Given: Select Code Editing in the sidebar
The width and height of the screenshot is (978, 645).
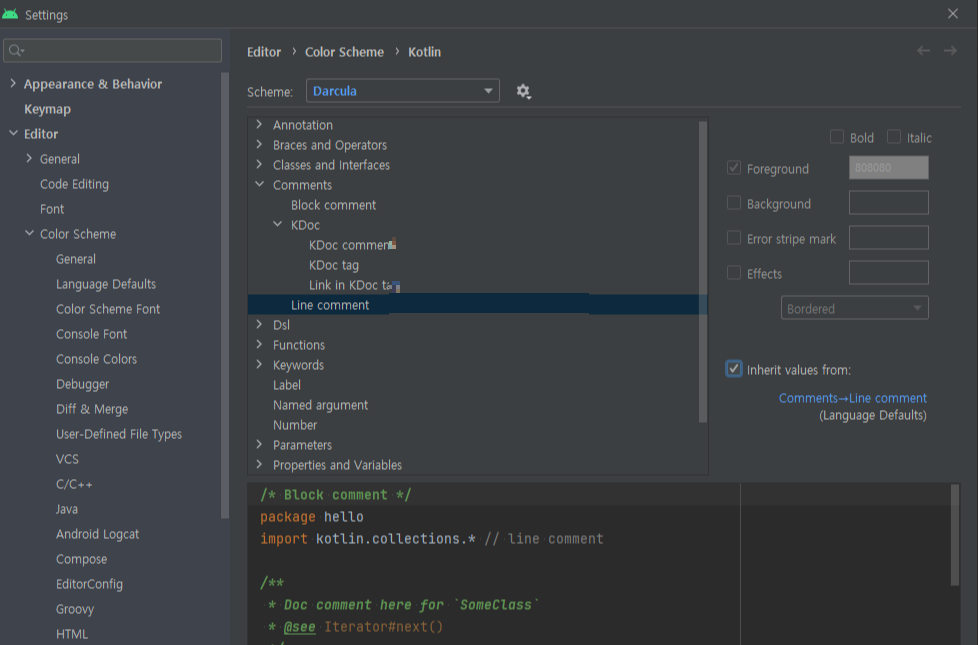Looking at the screenshot, I should [74, 184].
